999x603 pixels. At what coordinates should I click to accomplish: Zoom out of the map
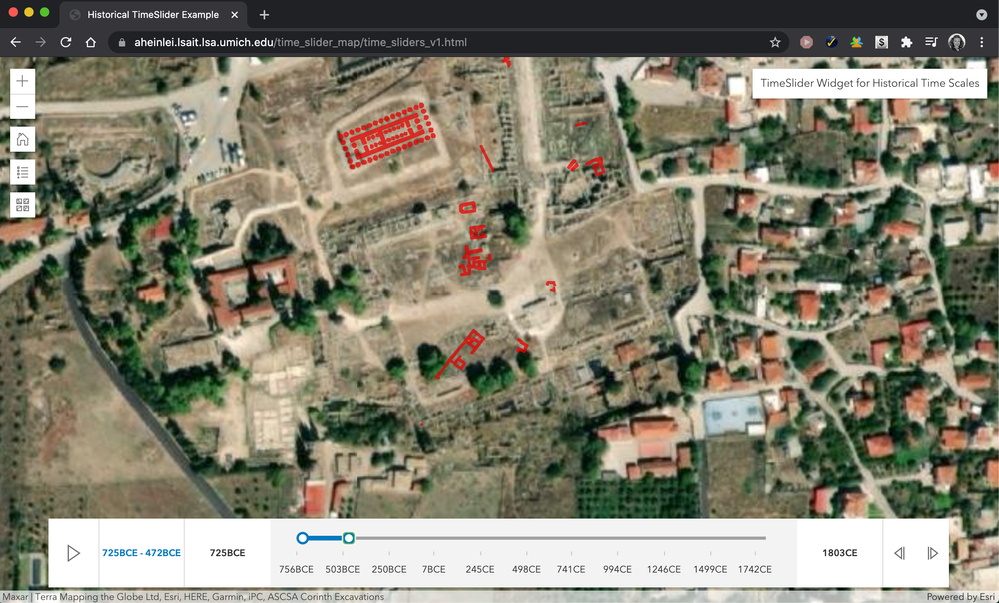click(x=22, y=107)
